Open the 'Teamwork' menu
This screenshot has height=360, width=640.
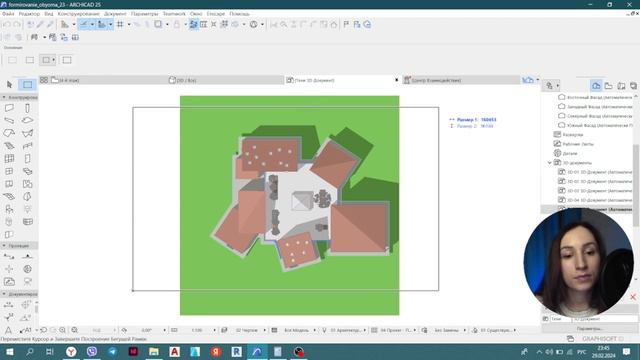pos(174,14)
